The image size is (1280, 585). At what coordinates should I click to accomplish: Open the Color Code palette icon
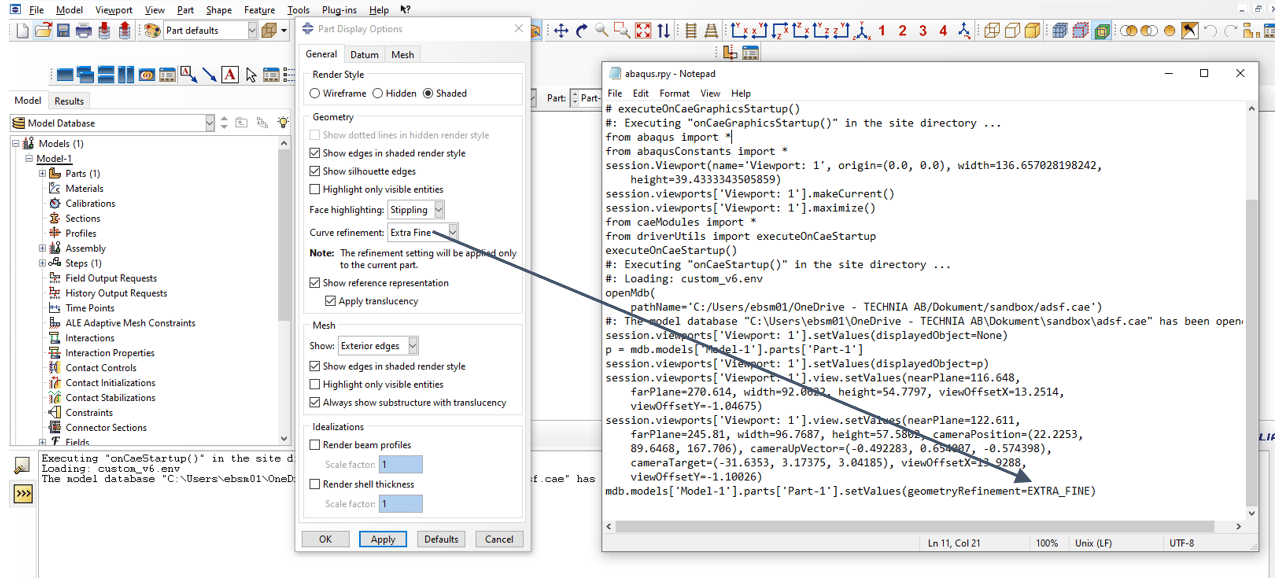point(150,31)
